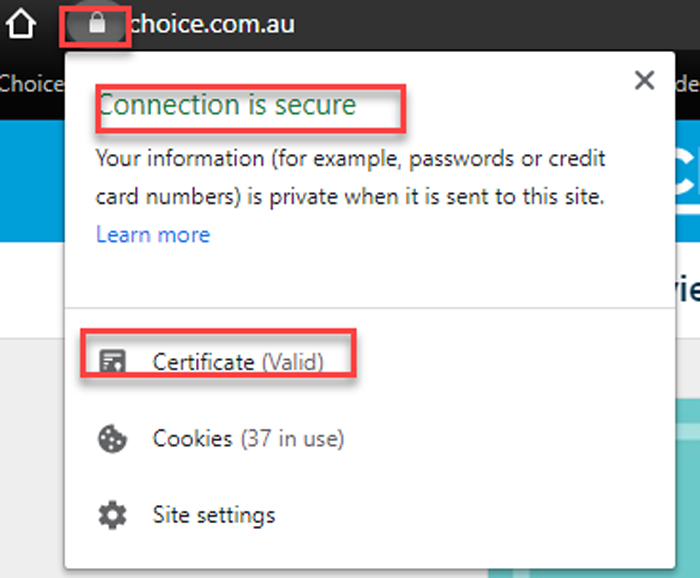
Task: Click the partially visible bookmark at far right
Action: tap(688, 84)
